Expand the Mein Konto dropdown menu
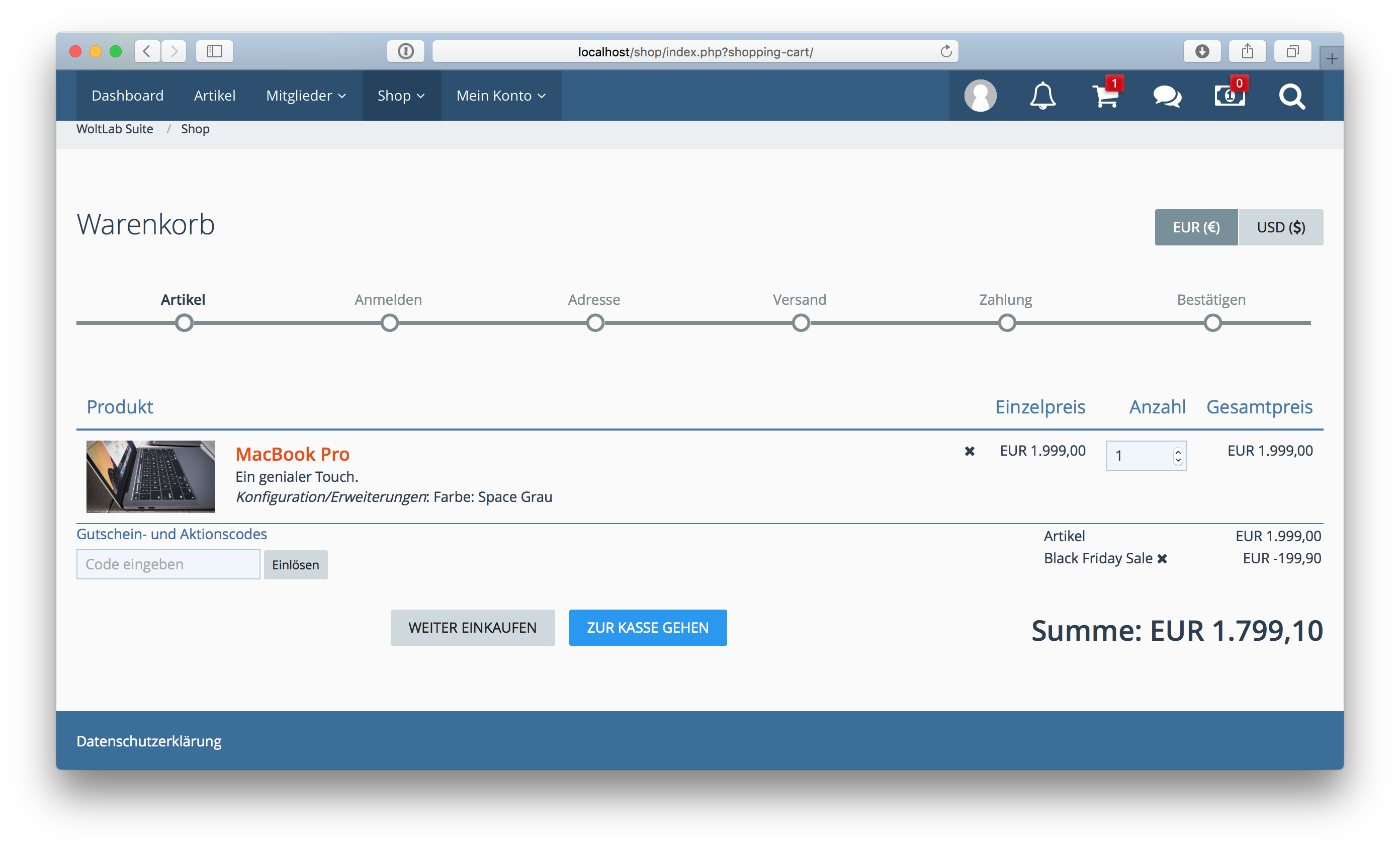The height and width of the screenshot is (850, 1400). pos(501,96)
